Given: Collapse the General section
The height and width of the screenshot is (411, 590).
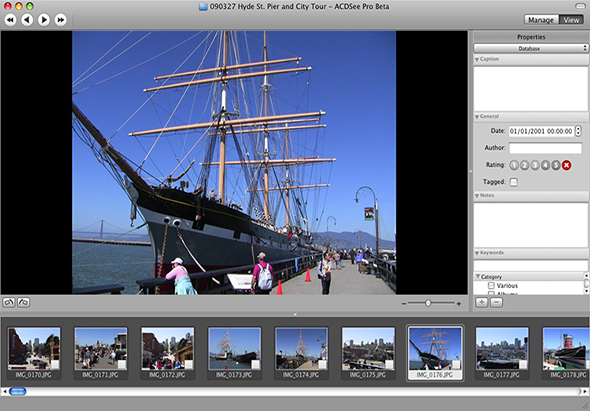Looking at the screenshot, I should [477, 117].
